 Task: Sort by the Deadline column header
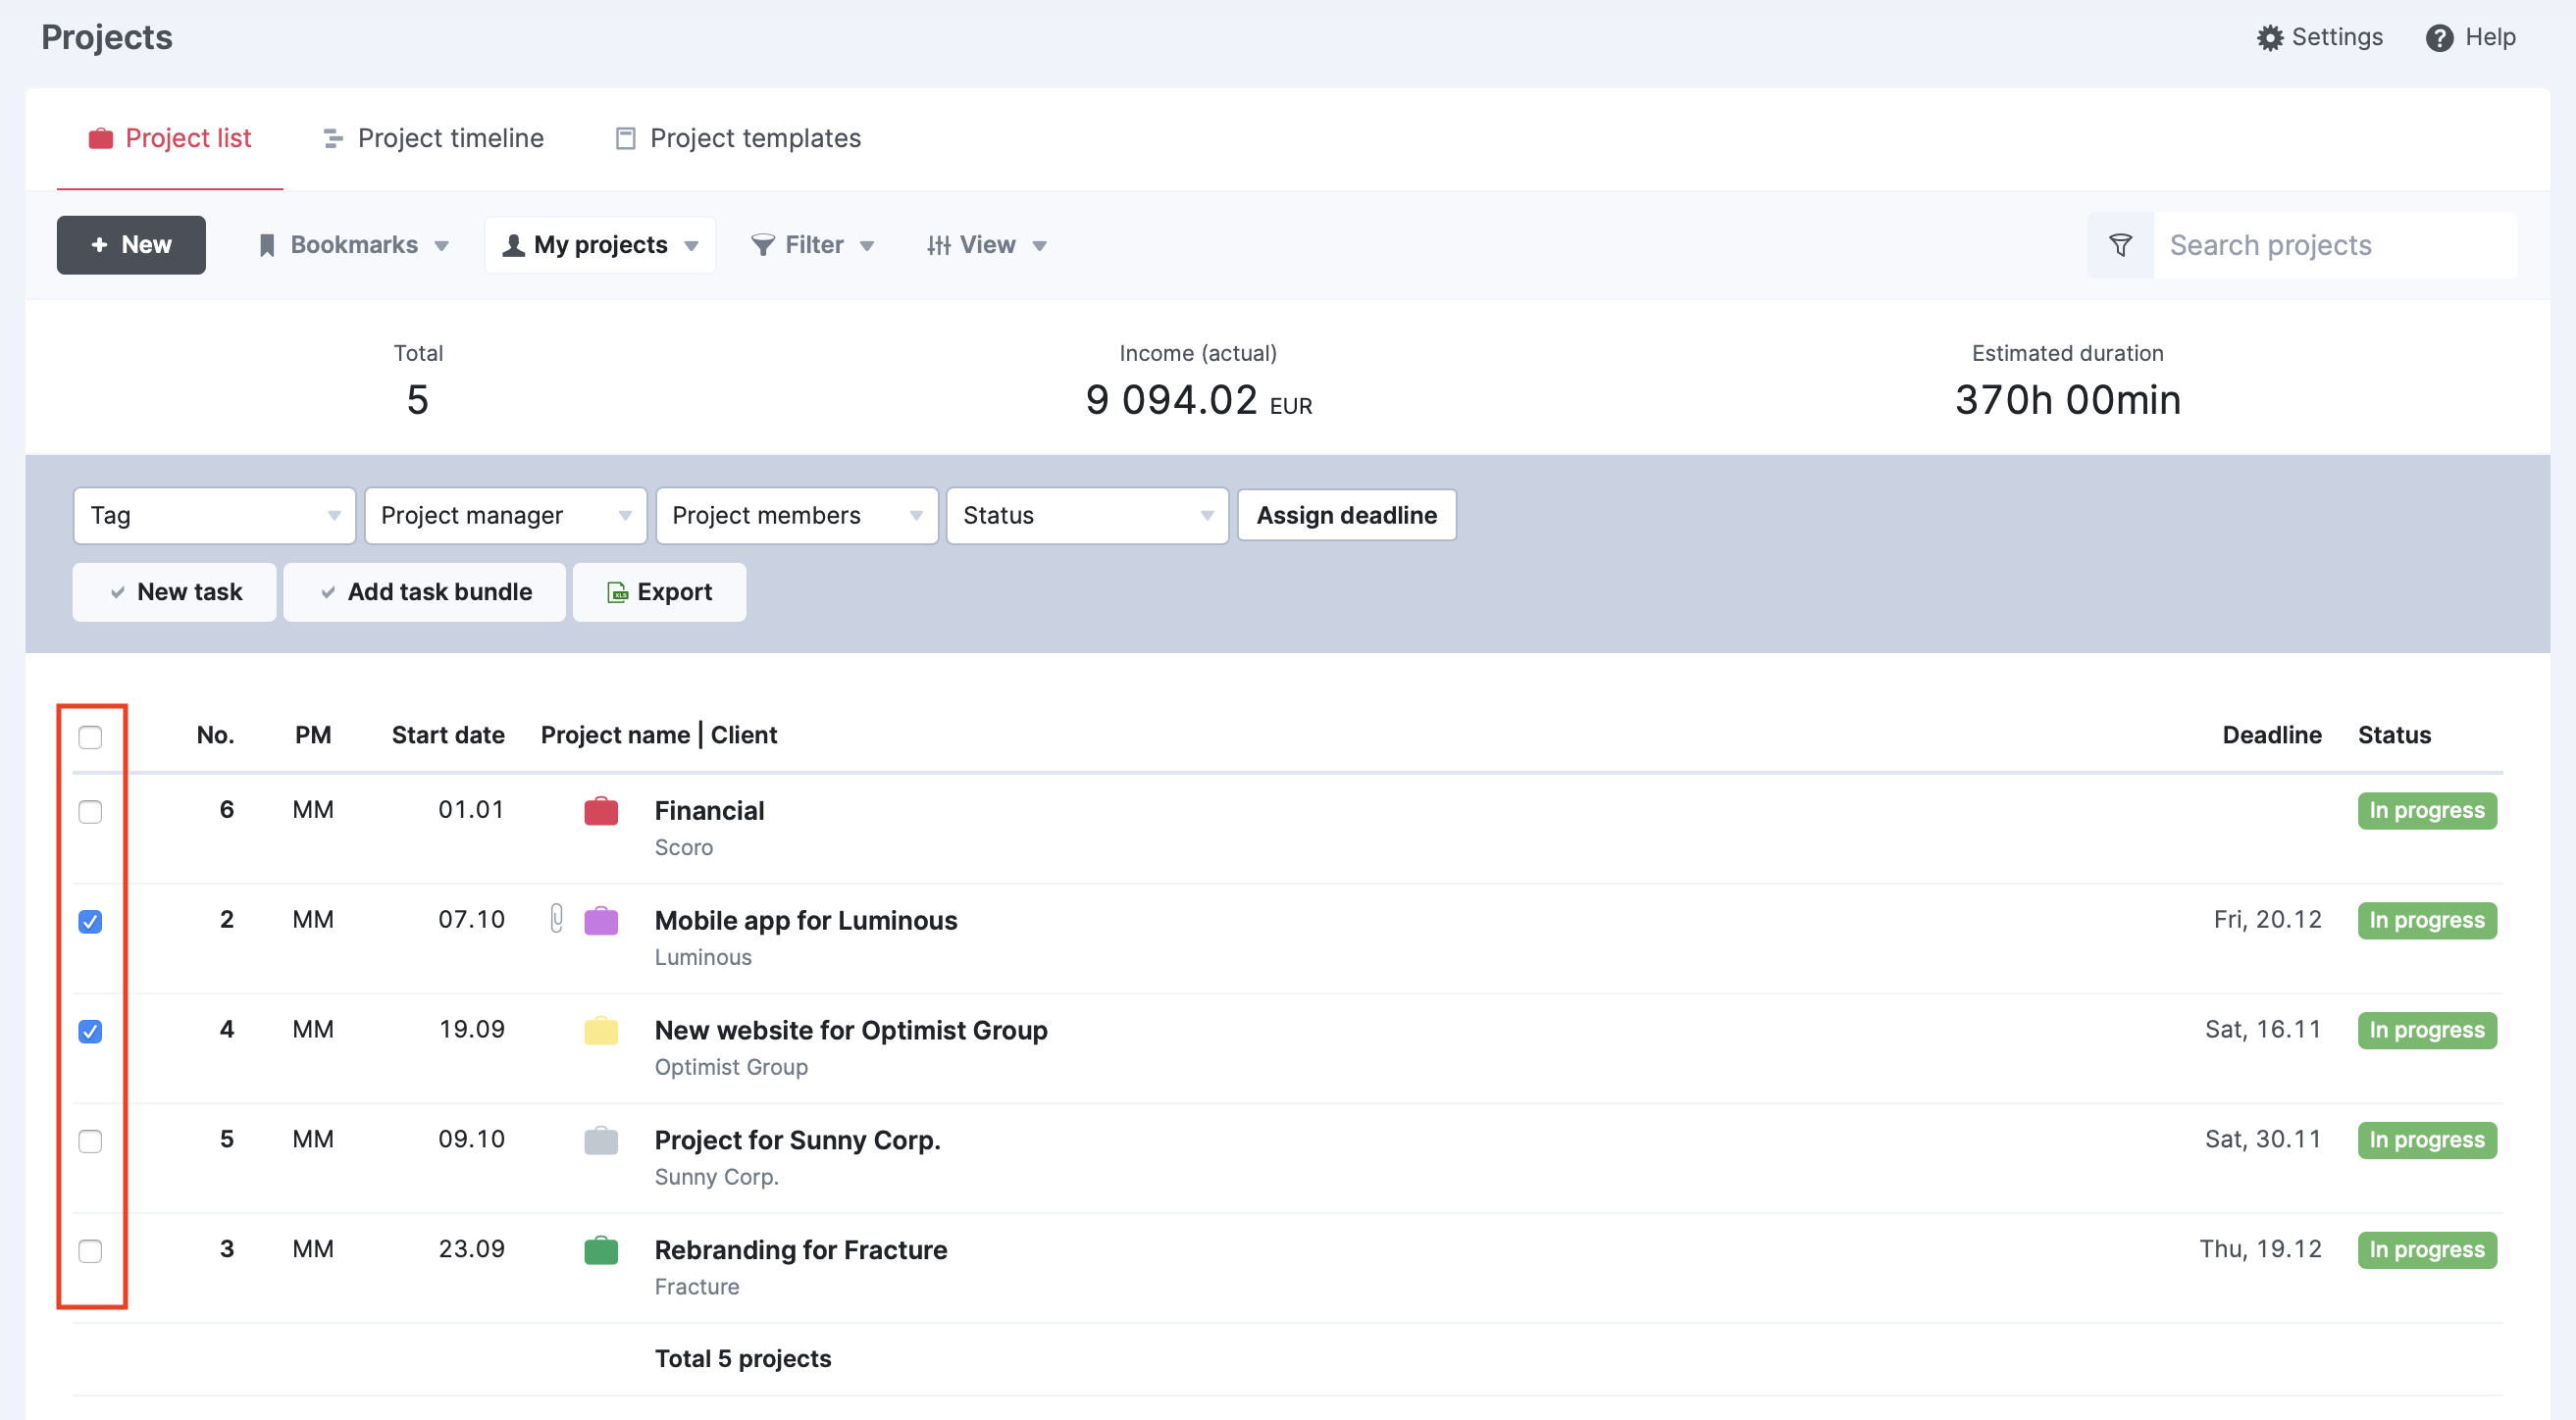point(2272,736)
